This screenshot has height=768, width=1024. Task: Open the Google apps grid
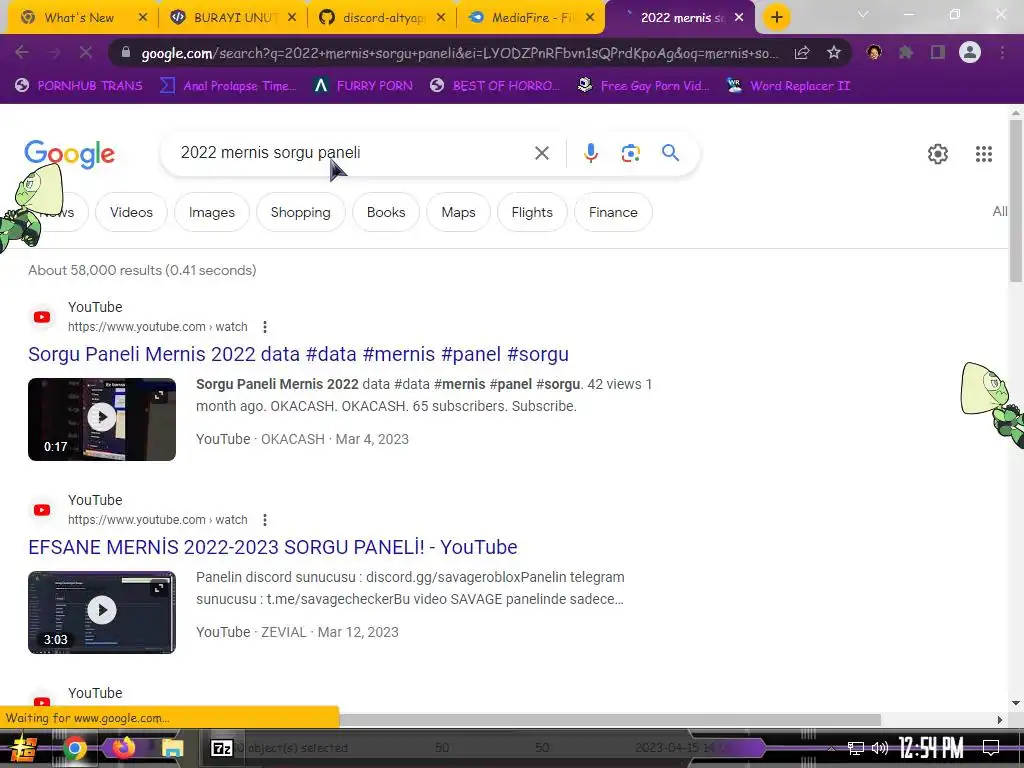[984, 154]
